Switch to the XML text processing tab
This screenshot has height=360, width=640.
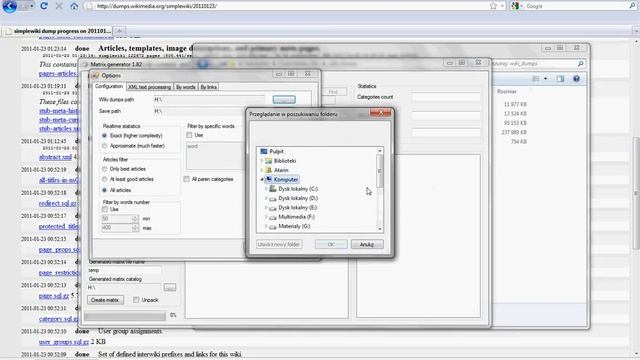(x=149, y=87)
